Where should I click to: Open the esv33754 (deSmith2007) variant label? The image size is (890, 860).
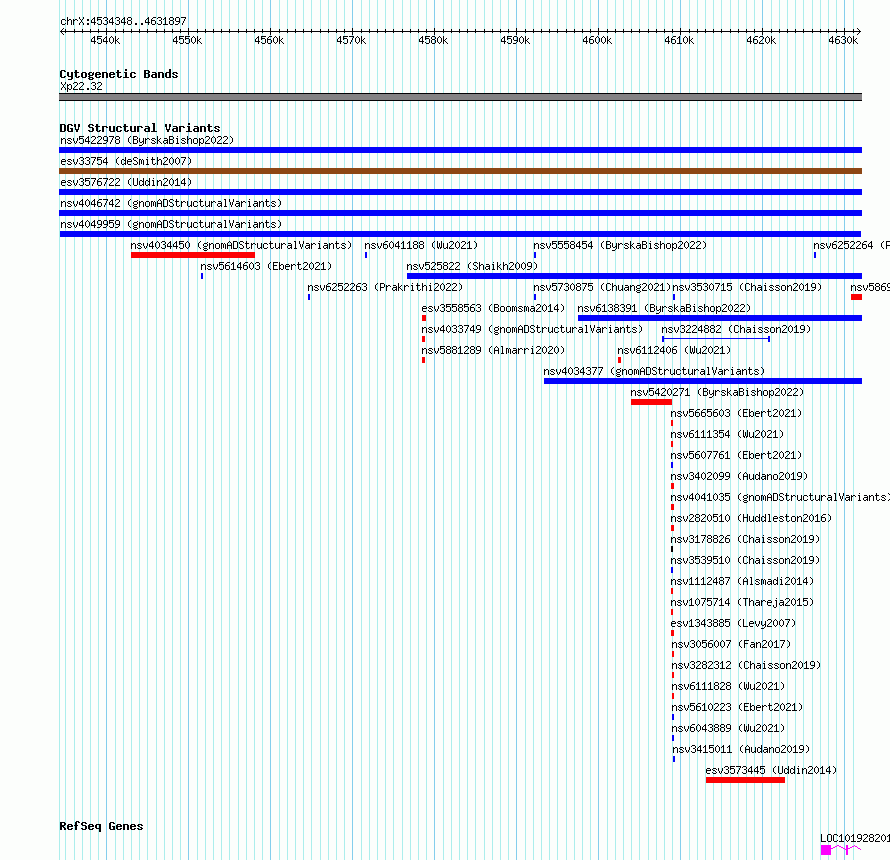pyautogui.click(x=126, y=161)
